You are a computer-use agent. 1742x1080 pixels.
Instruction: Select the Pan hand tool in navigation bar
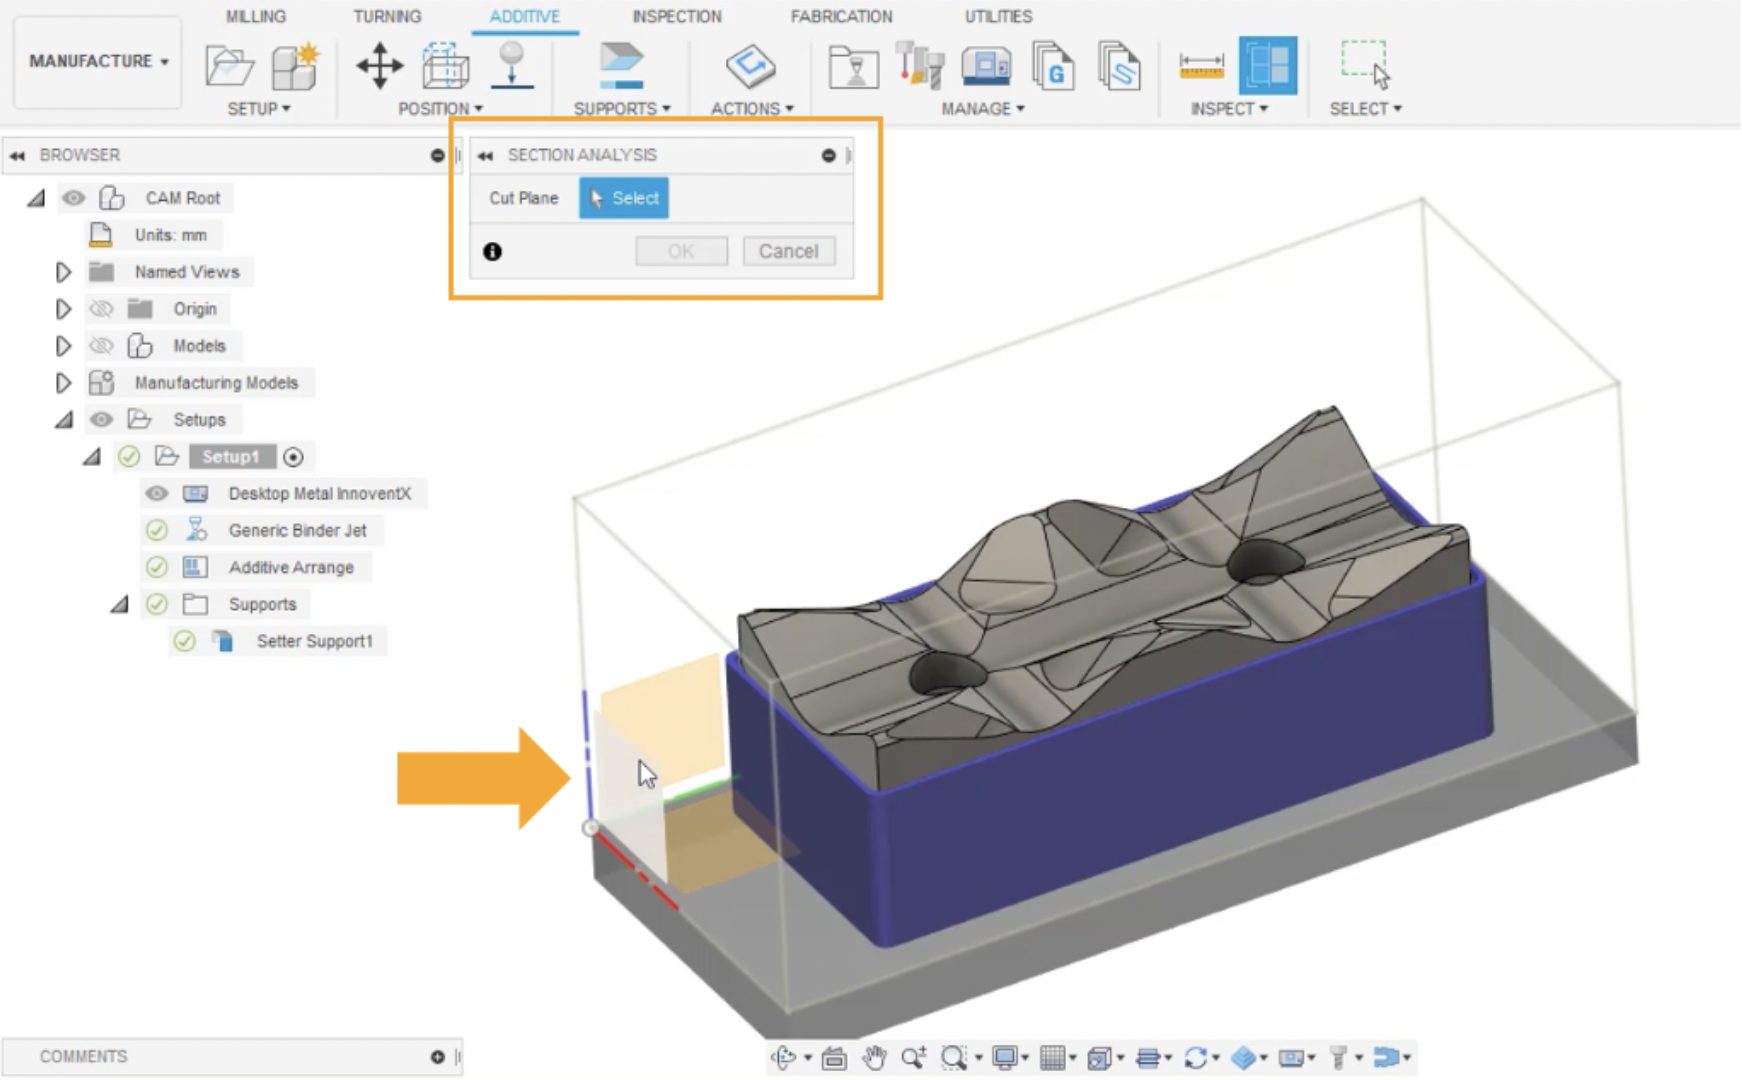tap(875, 1057)
